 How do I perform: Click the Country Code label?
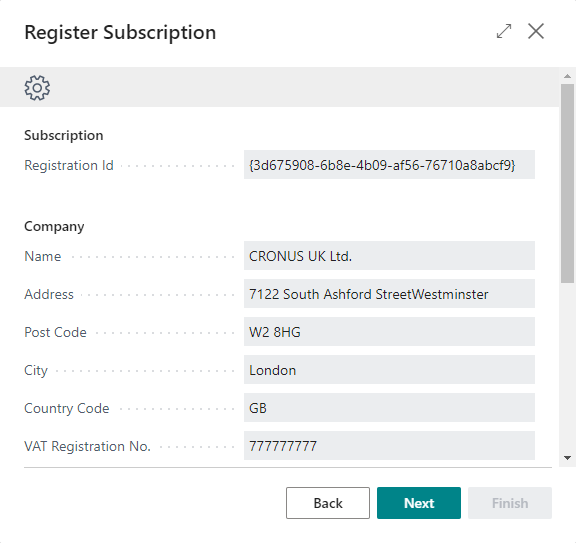click(66, 408)
